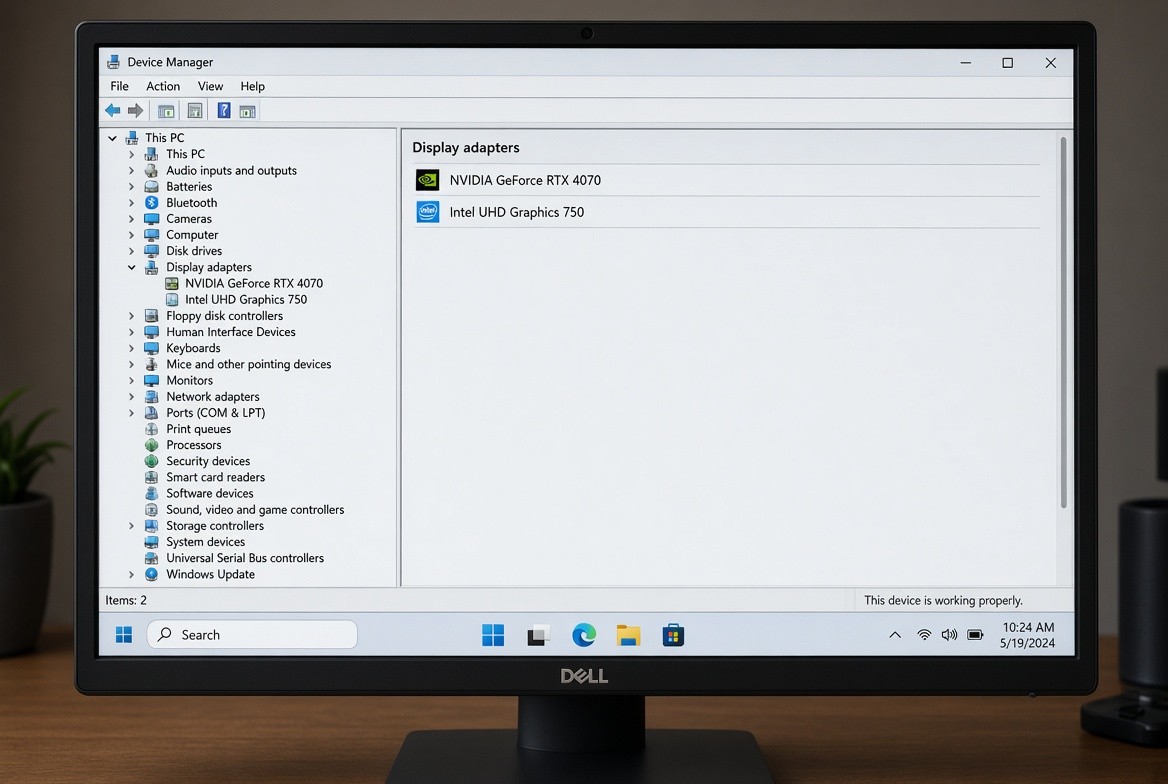Click the Universal Serial Bus controllers icon
Viewport: 1168px width, 784px height.
151,558
